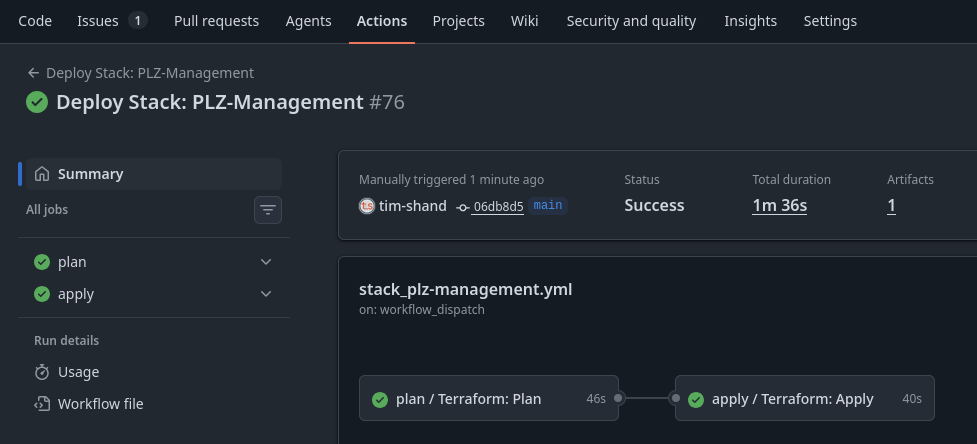977x444 pixels.
Task: Click success icon in plan / Terraform: Plan node
Action: pos(380,400)
